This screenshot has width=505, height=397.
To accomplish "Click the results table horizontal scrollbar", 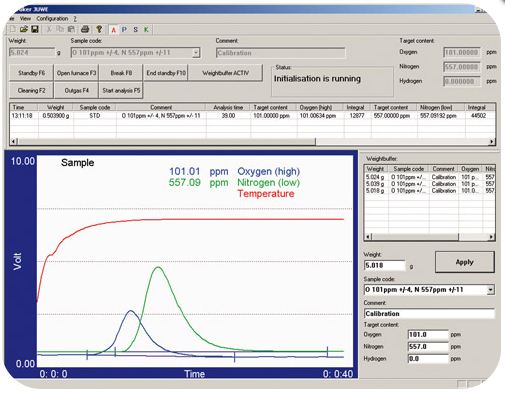I will click(253, 142).
